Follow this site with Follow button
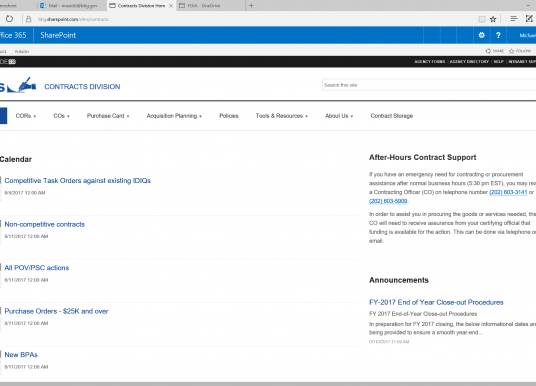This screenshot has width=536, height=386. [520, 51]
